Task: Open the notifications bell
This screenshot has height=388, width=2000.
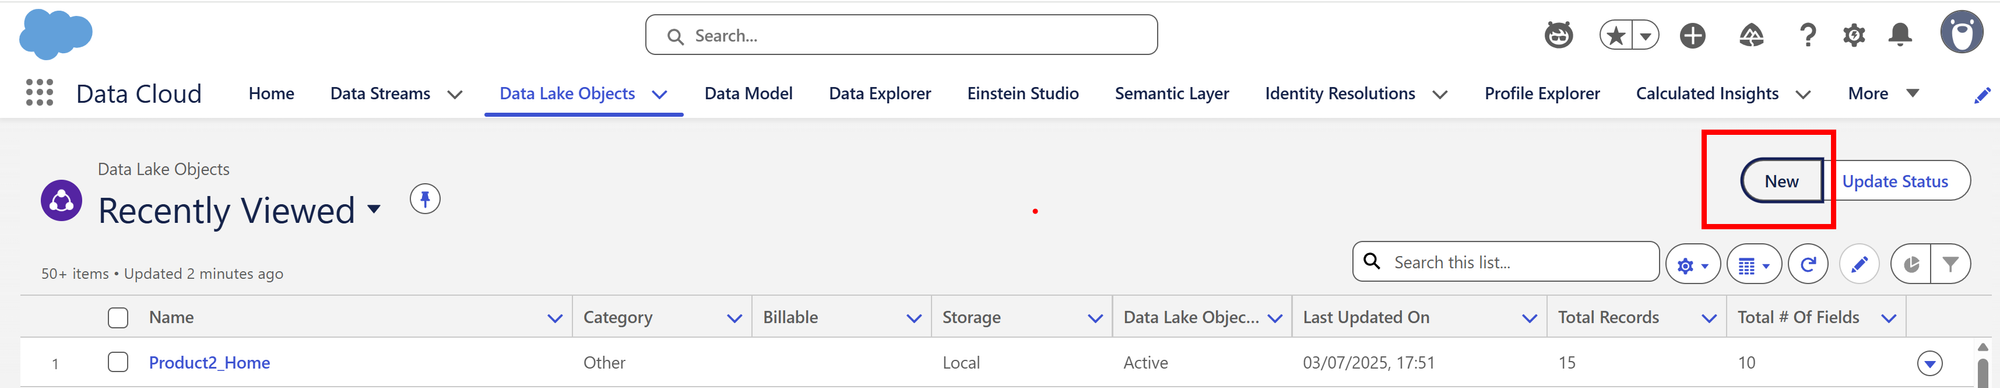Action: (x=1900, y=36)
